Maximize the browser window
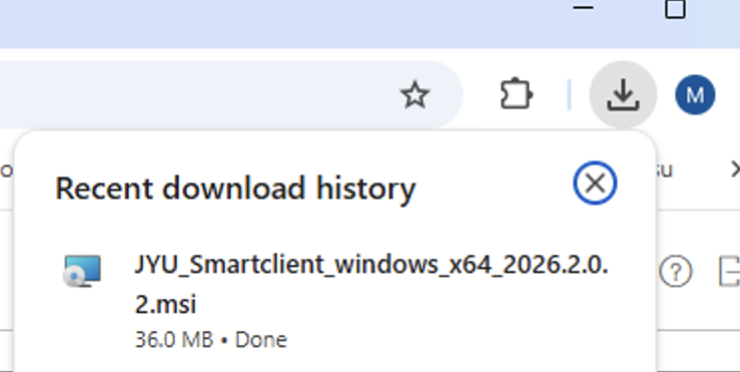Screen dimensions: 740x372 pyautogui.click(x=675, y=9)
